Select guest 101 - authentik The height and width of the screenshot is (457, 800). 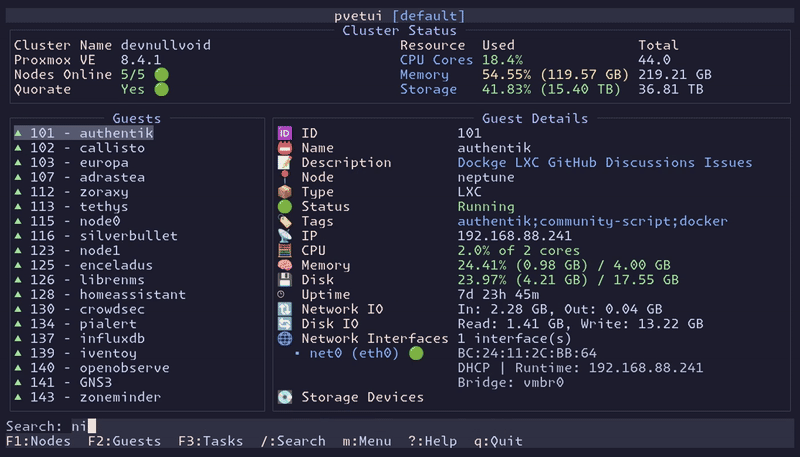click(x=84, y=133)
